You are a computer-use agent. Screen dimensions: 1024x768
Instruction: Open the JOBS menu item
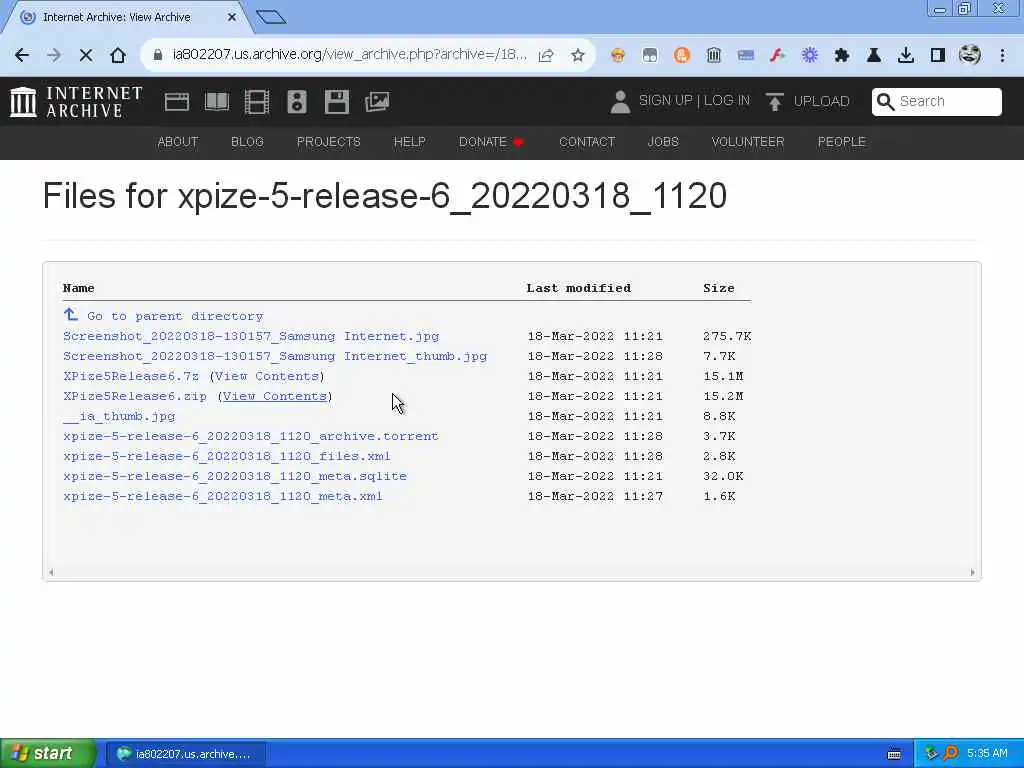pos(663,142)
